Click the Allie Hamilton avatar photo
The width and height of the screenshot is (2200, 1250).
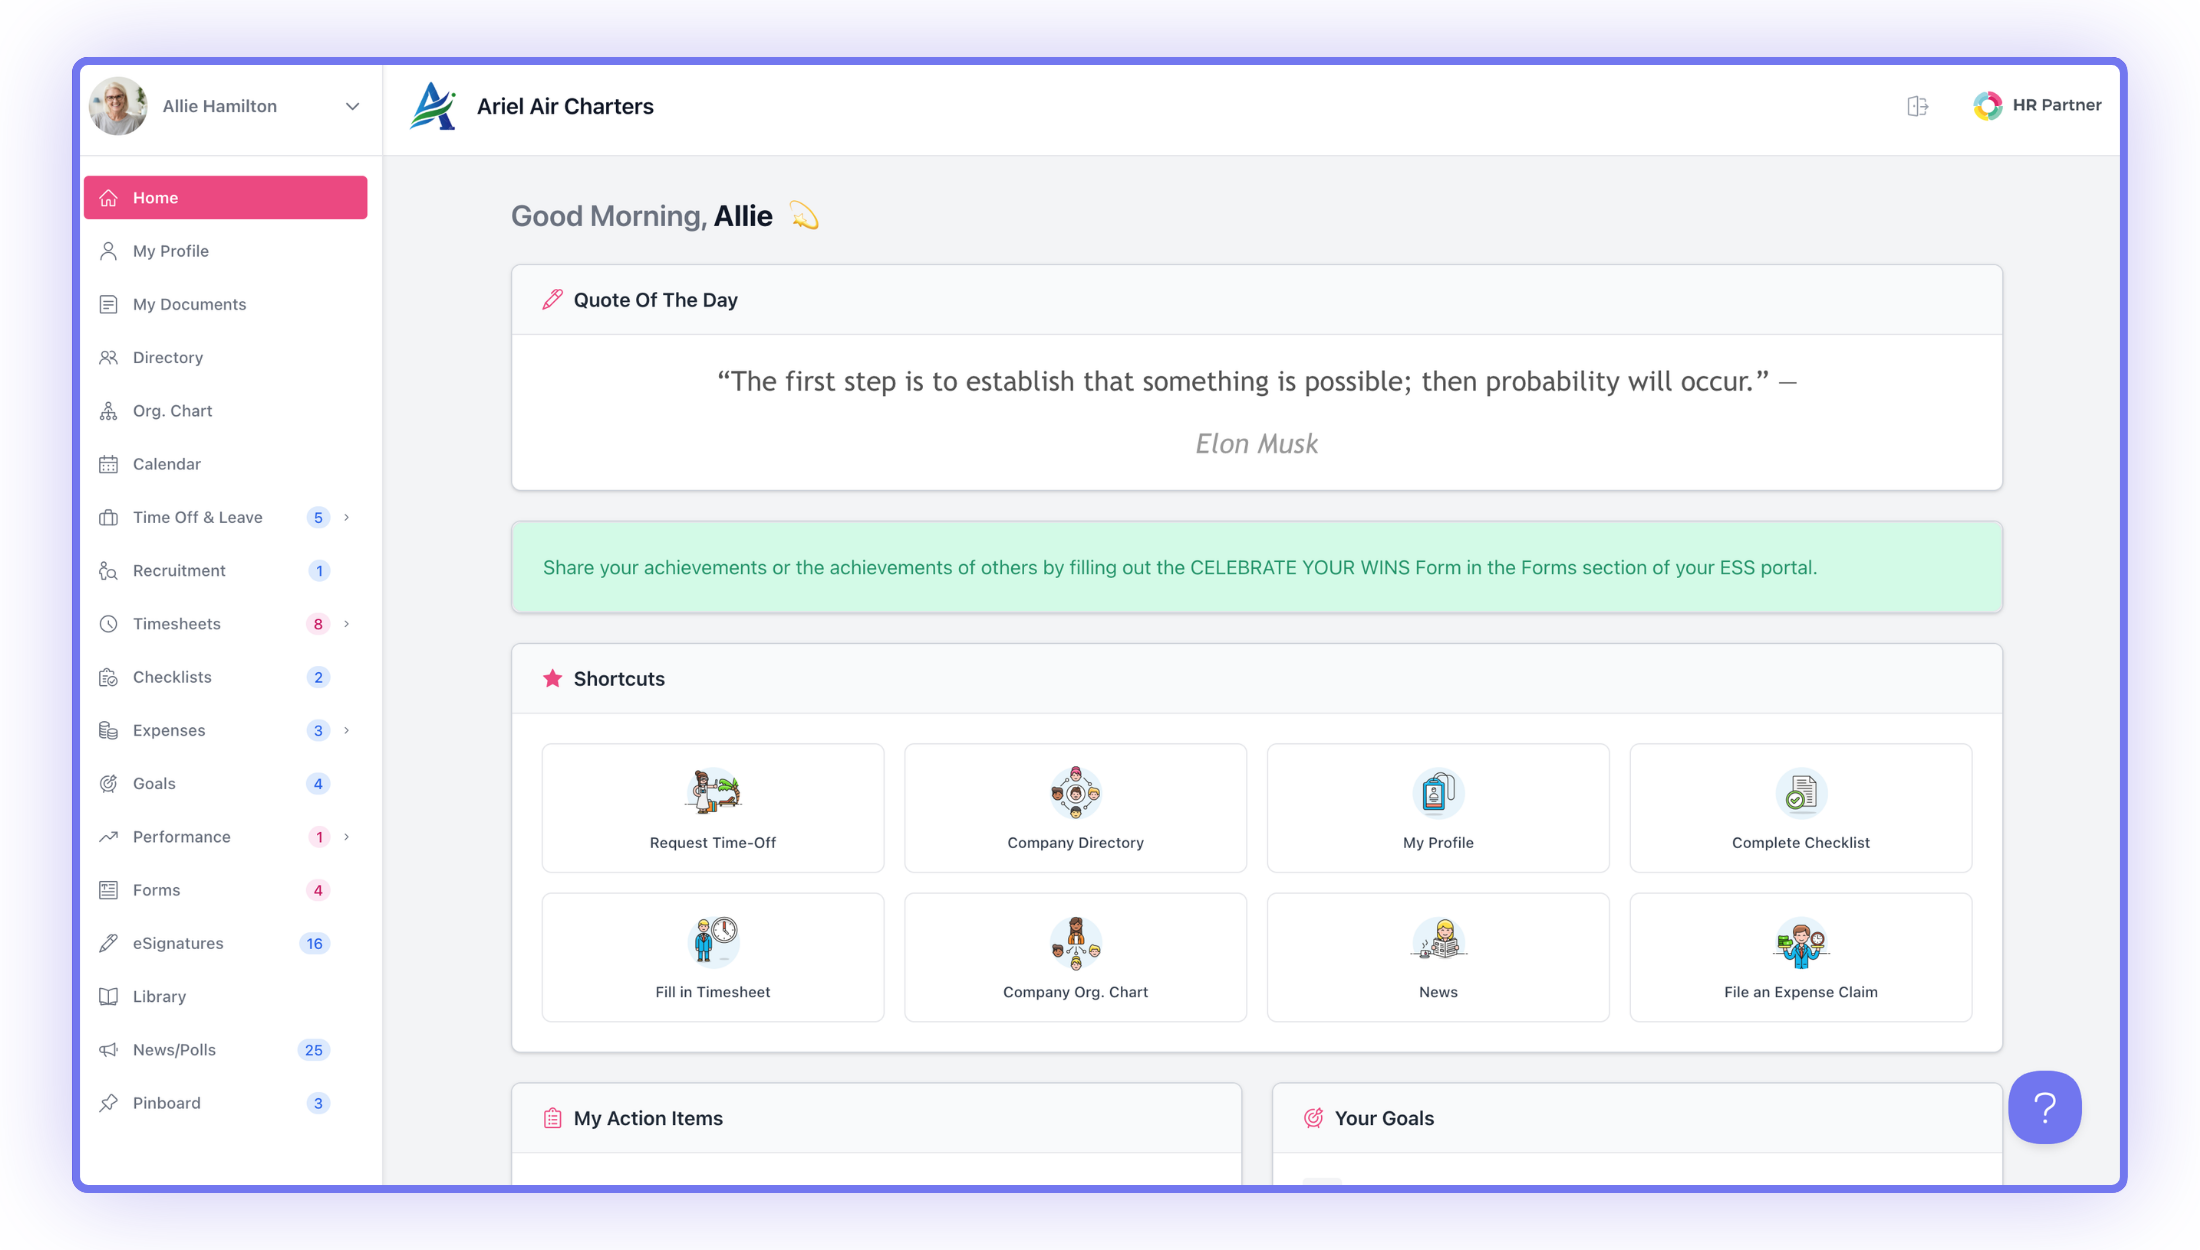[118, 106]
